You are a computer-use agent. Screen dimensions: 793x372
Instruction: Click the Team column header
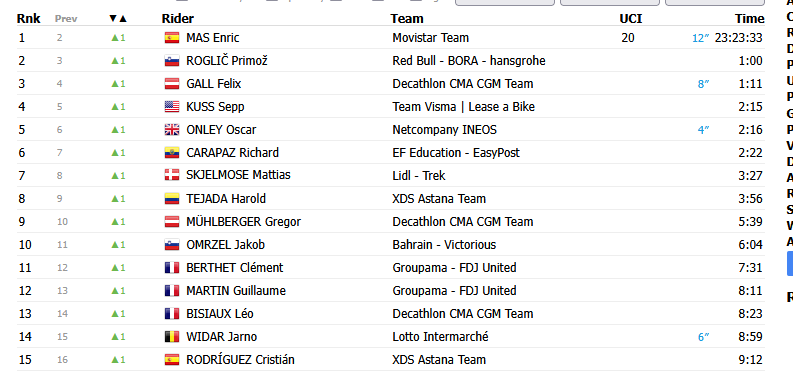[x=407, y=19]
